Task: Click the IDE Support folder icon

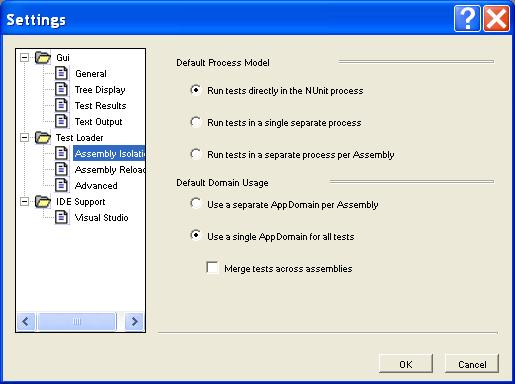Action: click(x=43, y=201)
